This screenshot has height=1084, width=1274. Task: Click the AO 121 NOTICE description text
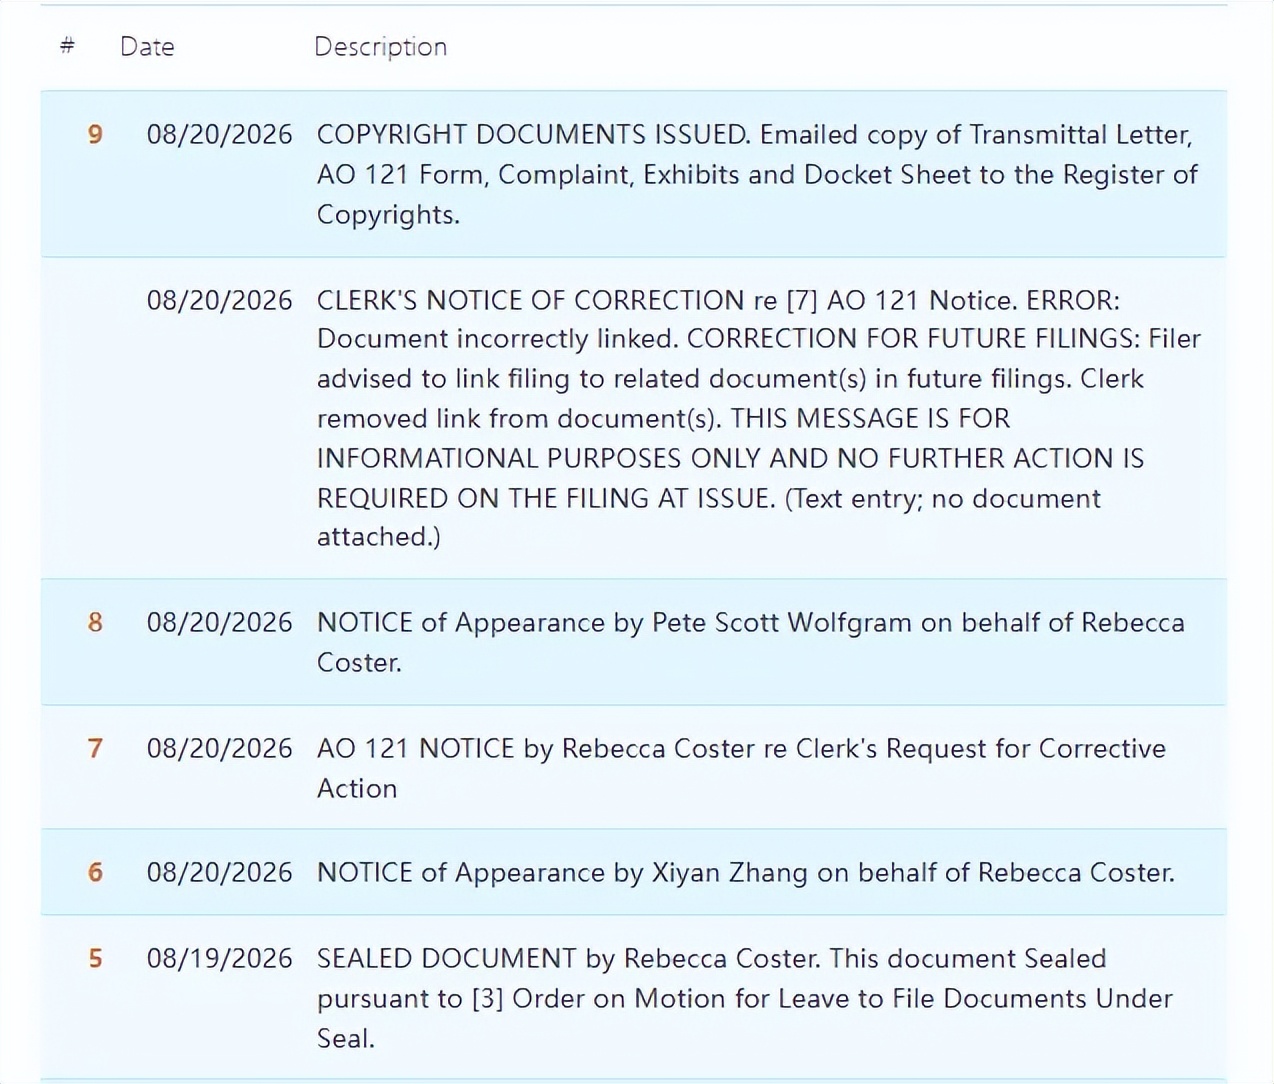tap(741, 768)
